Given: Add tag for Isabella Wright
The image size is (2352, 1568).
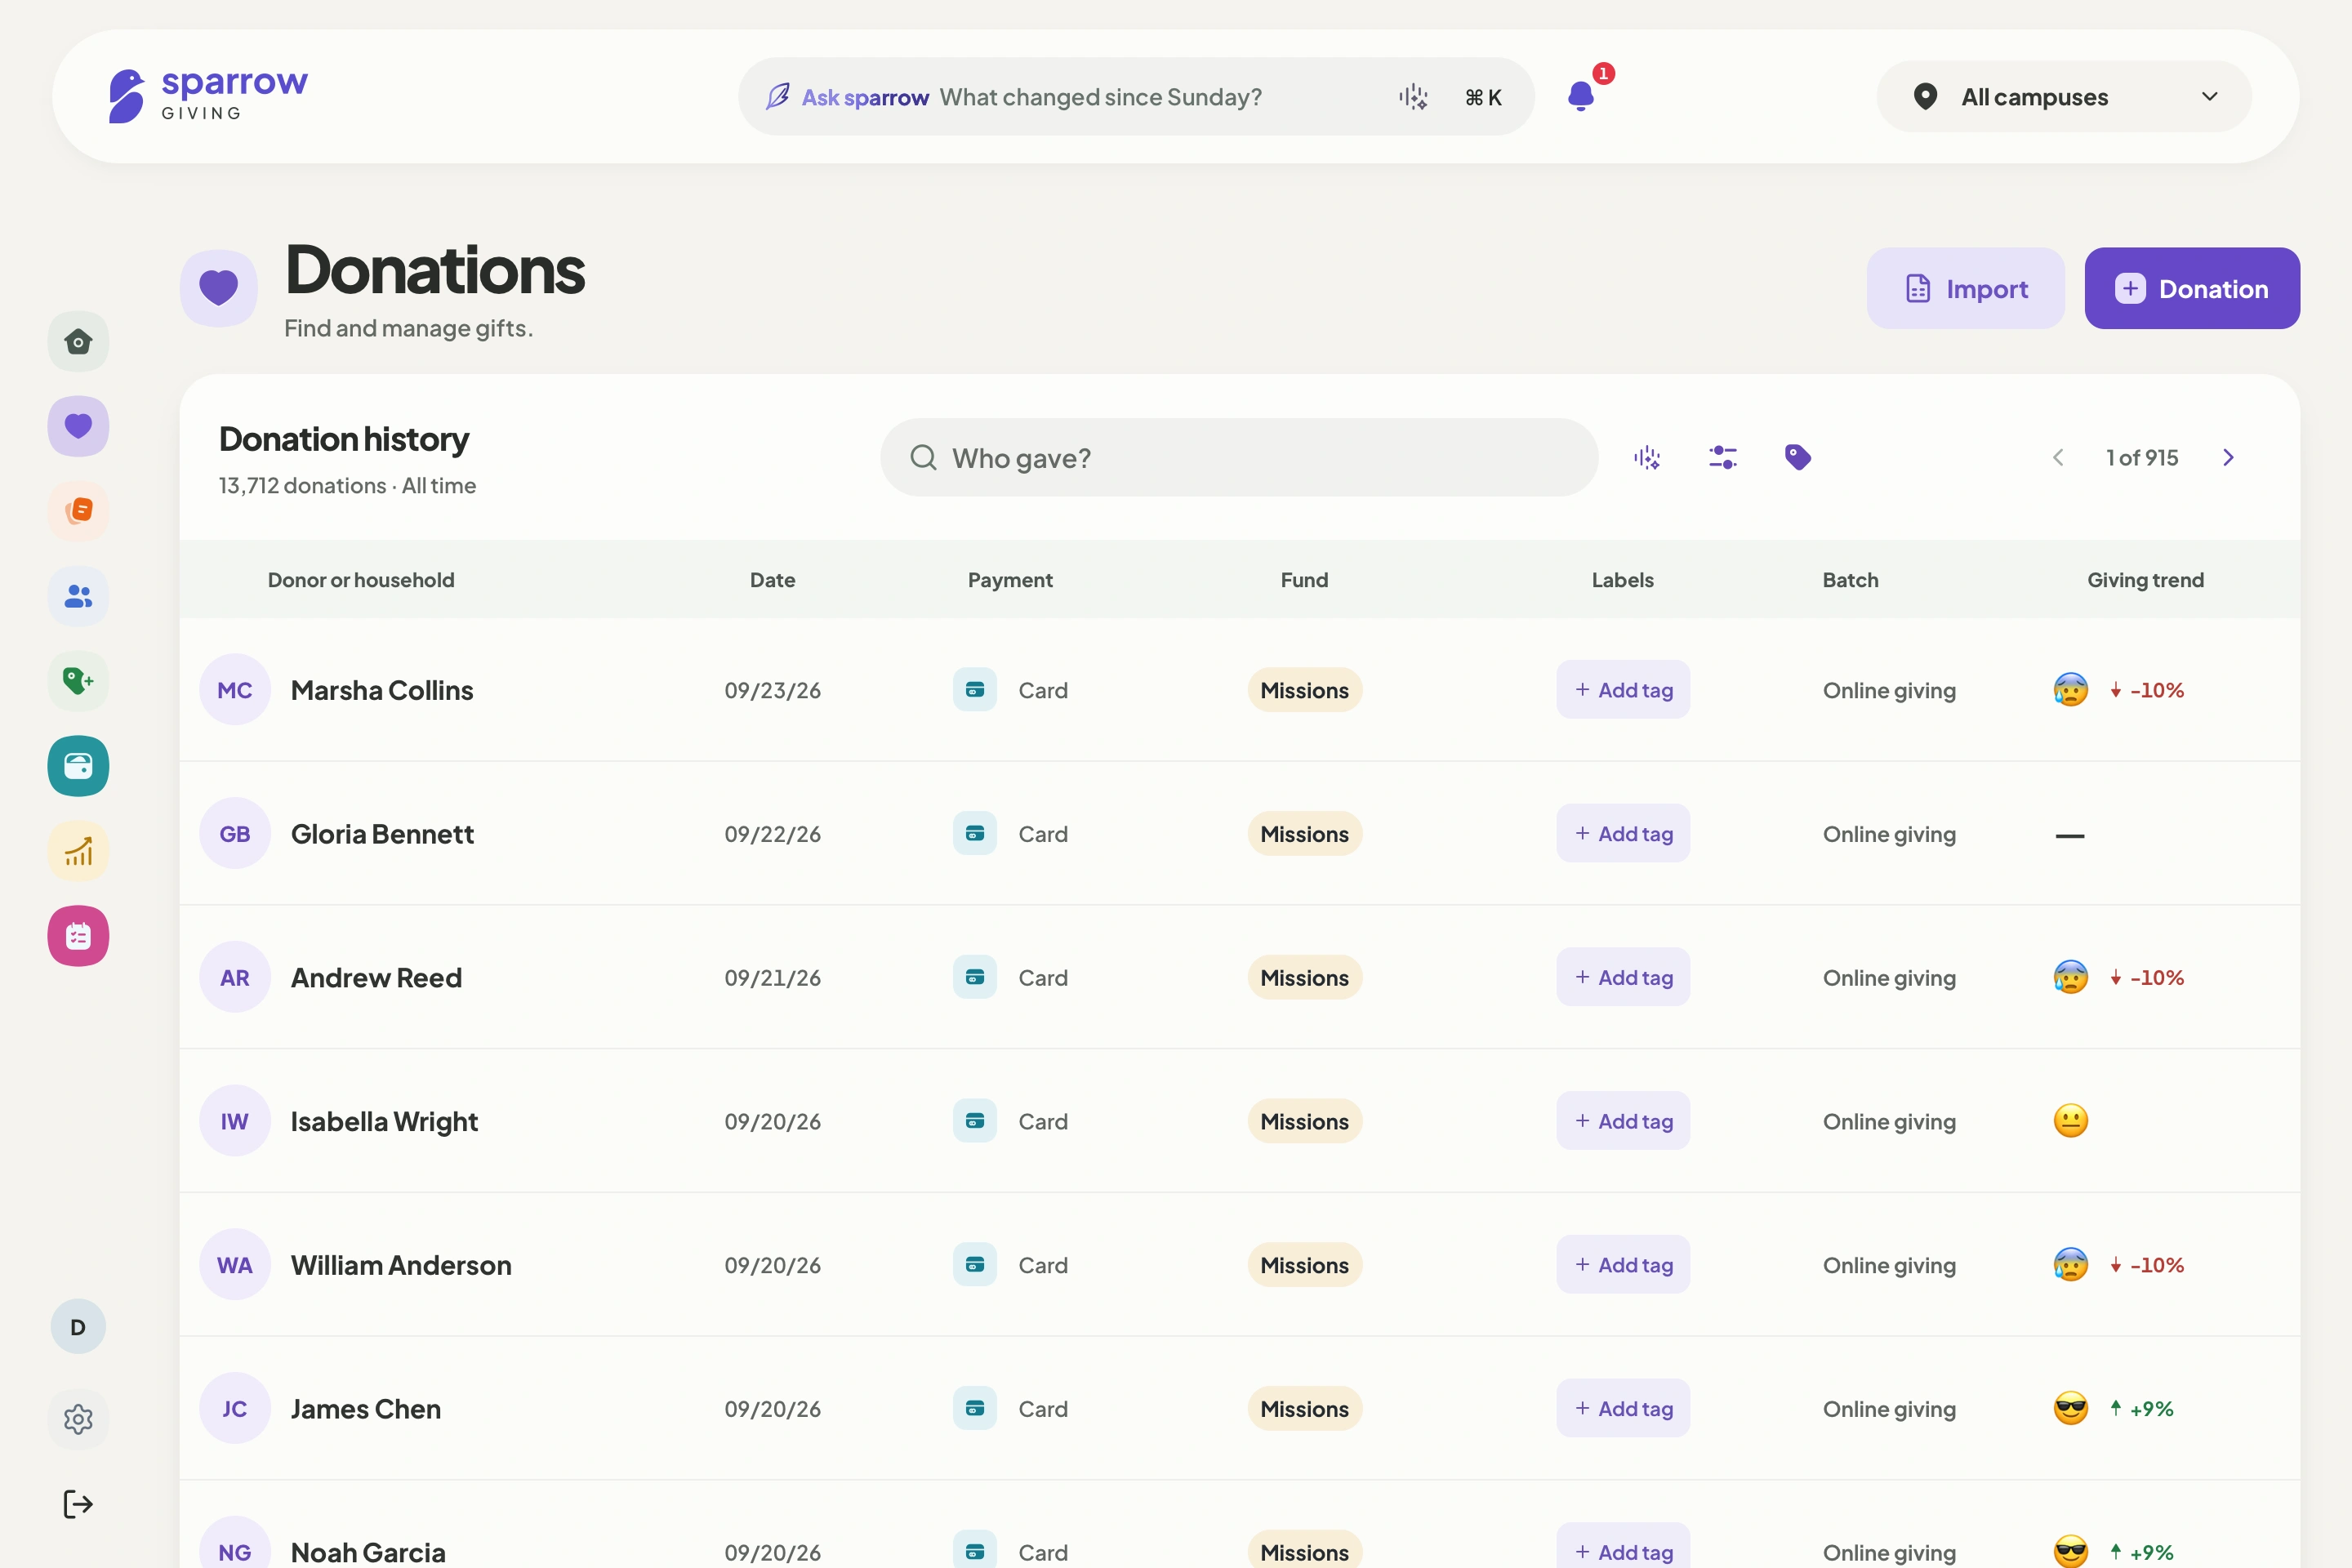Looking at the screenshot, I should point(1623,1121).
